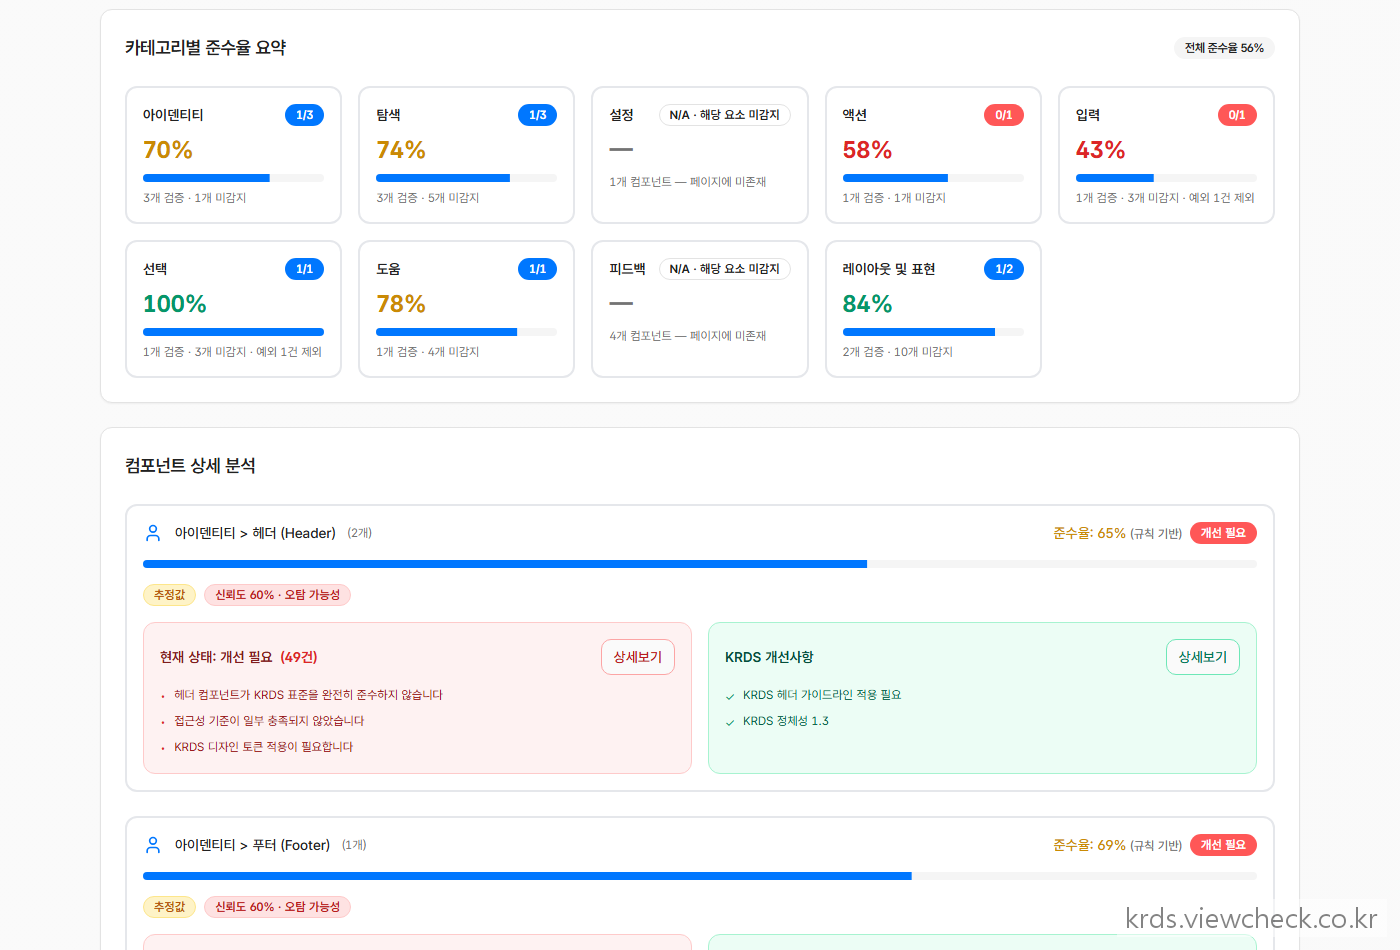1400x950 pixels.
Task: Click the 컴포넌트 상세 분석 heading
Action: 190,466
